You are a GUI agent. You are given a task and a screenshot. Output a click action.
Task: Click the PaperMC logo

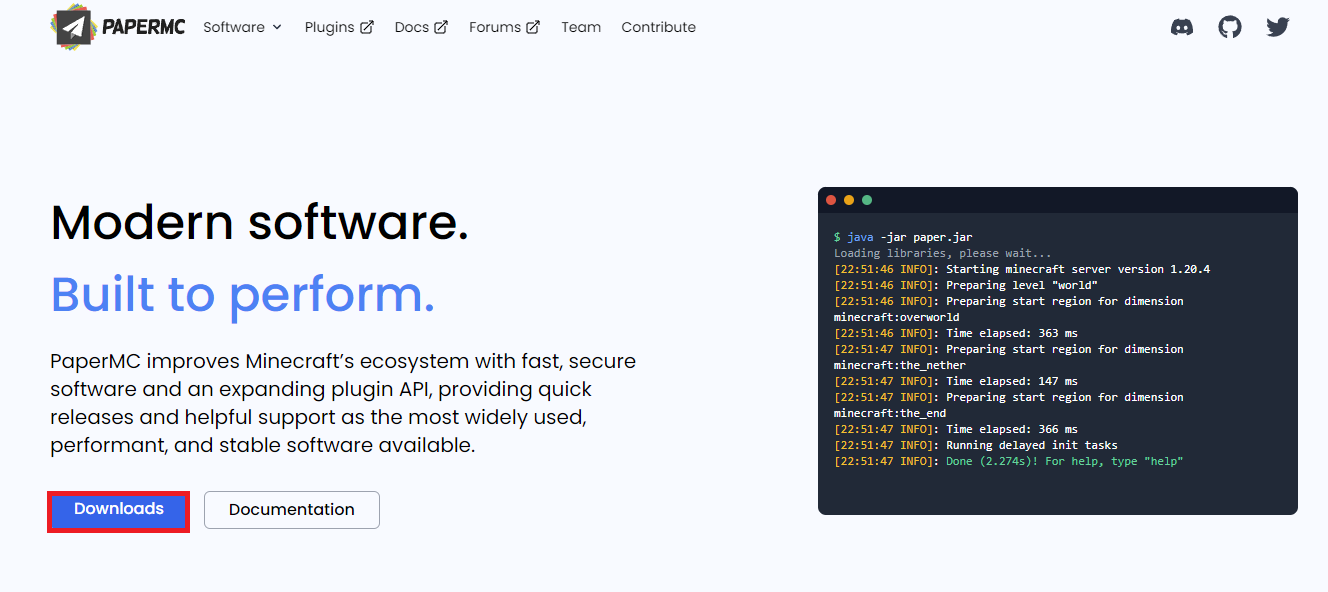coord(118,27)
